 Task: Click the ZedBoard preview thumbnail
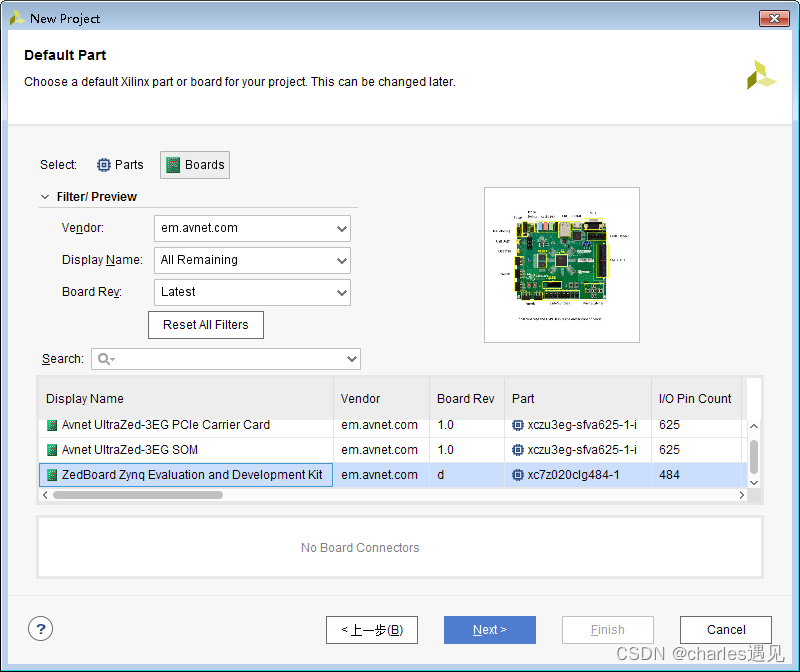click(561, 265)
